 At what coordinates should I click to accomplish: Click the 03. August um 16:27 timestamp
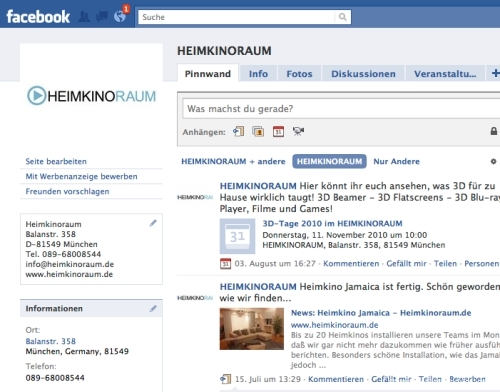(x=275, y=264)
